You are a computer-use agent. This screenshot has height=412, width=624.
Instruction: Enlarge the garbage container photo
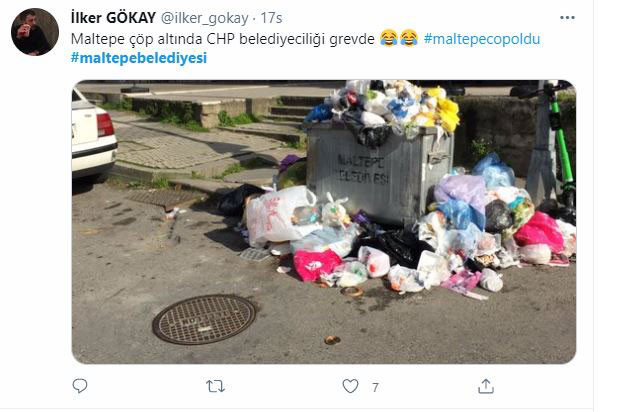click(x=324, y=222)
